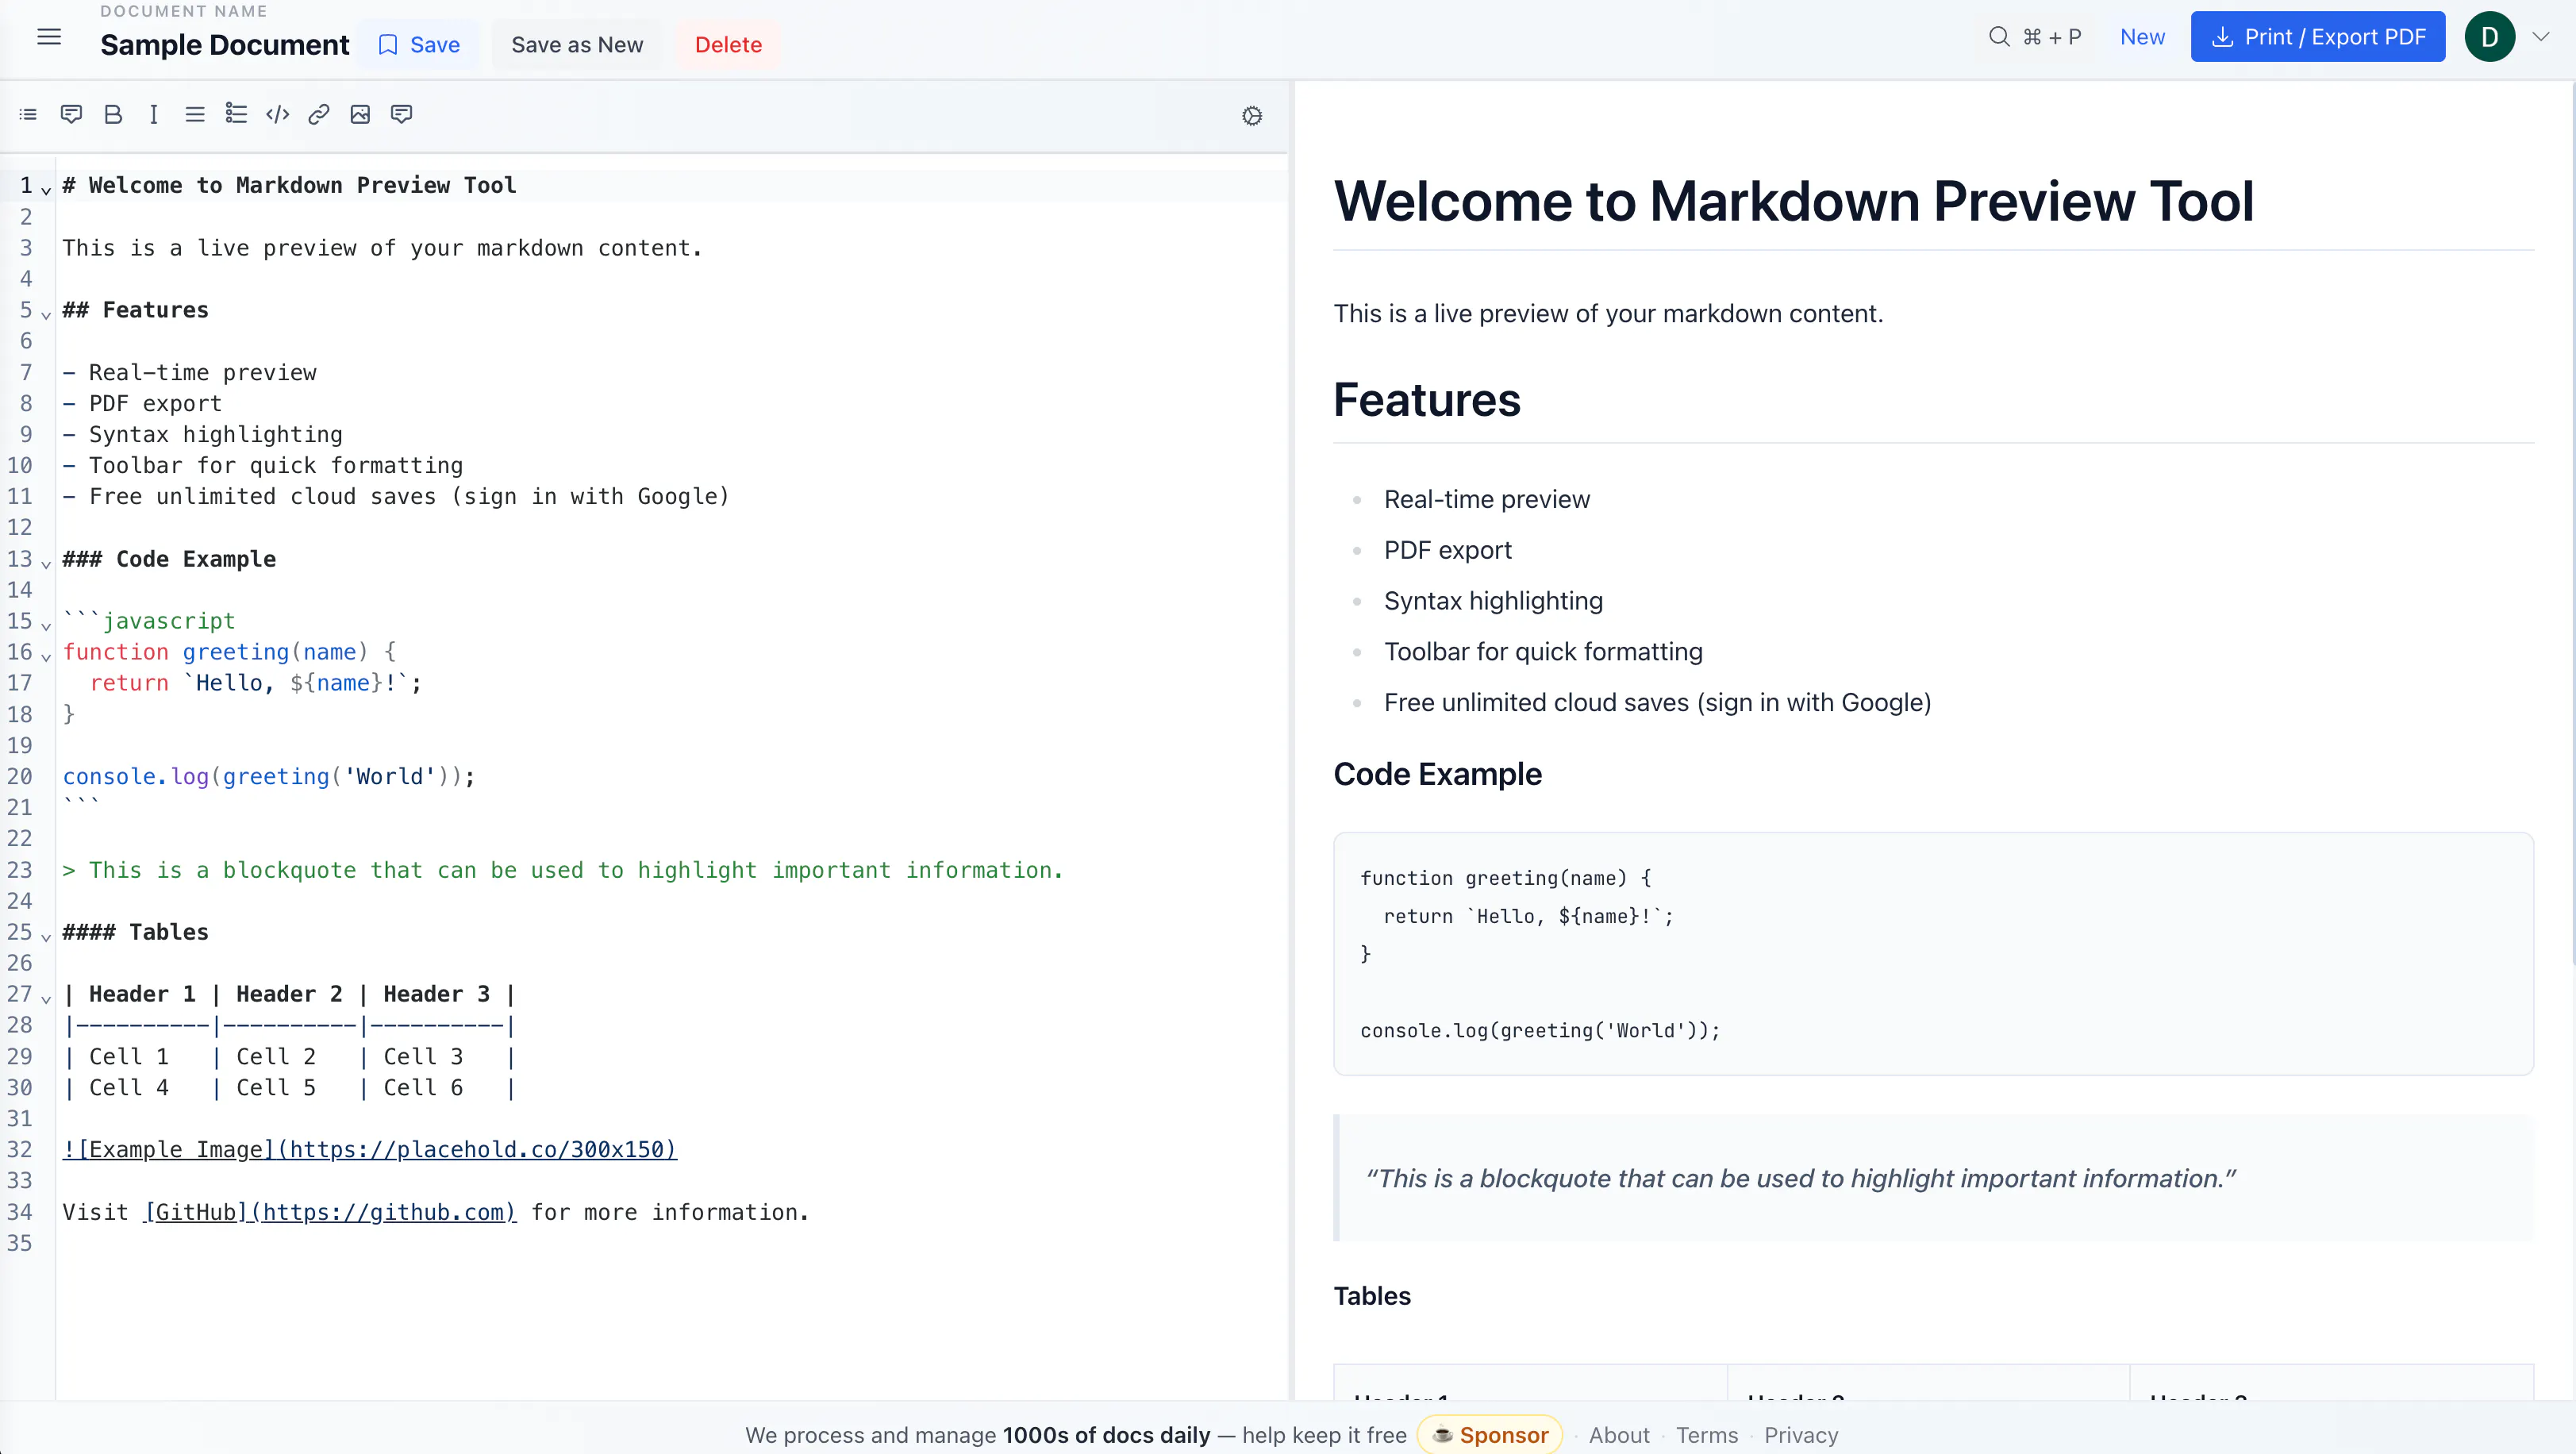Viewport: 2576px width, 1454px height.
Task: Delete the current document
Action: (x=728, y=45)
